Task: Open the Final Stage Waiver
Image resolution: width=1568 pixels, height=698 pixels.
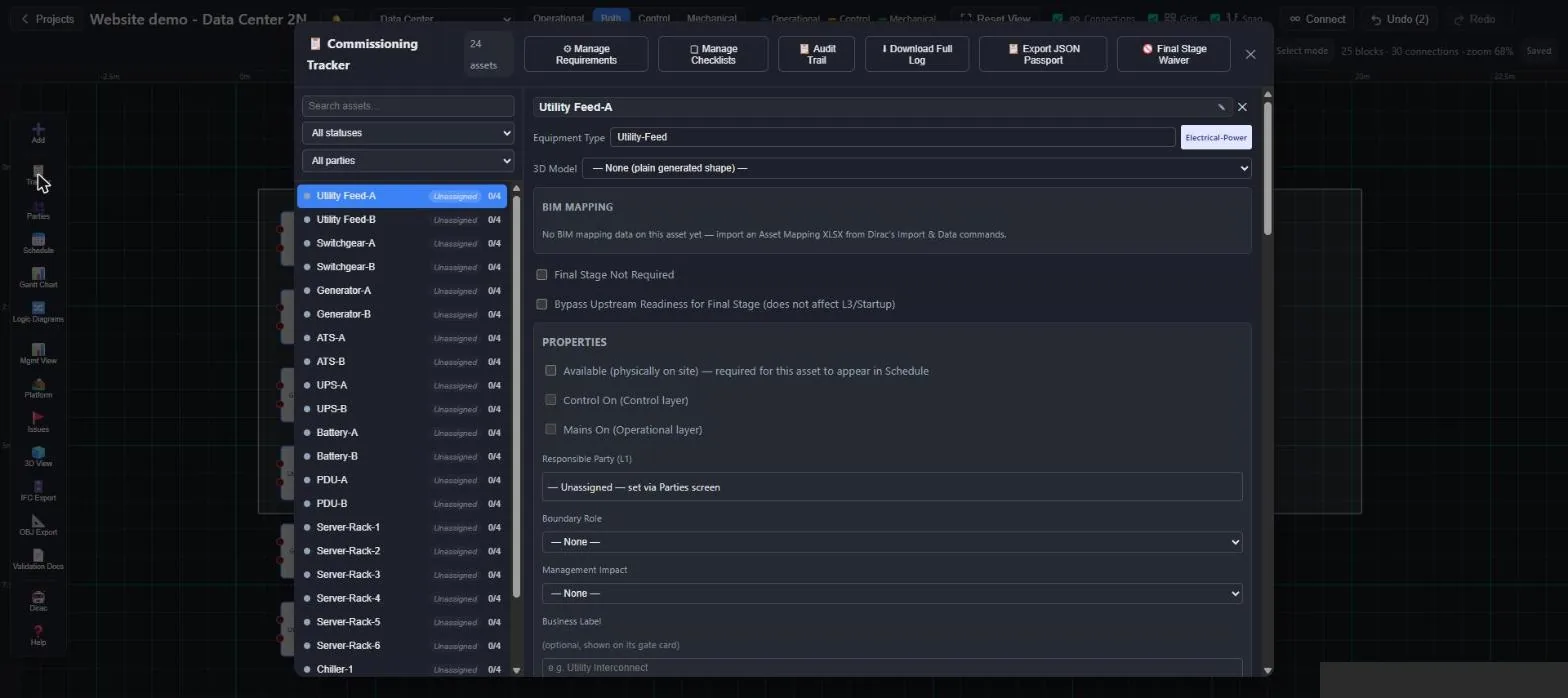Action: 1173,54
